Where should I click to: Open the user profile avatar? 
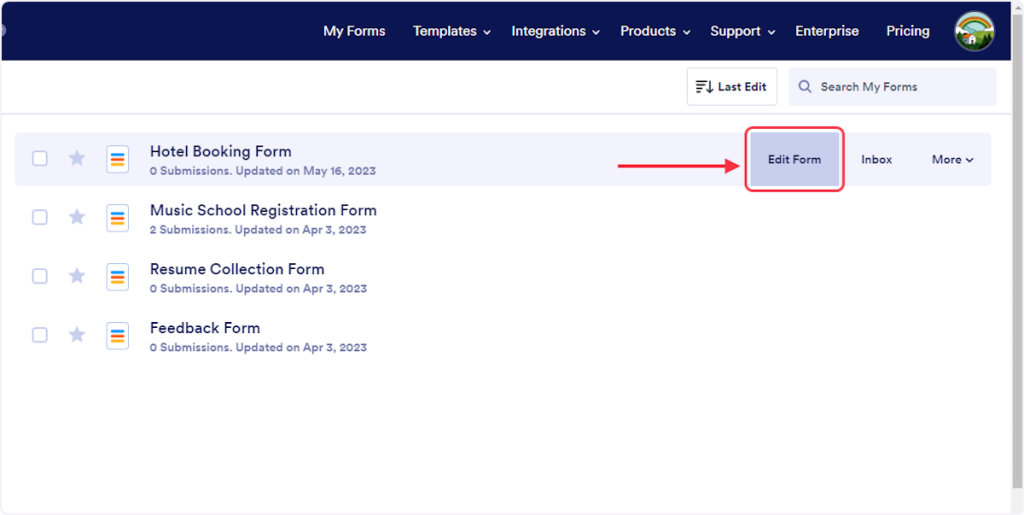click(x=974, y=31)
